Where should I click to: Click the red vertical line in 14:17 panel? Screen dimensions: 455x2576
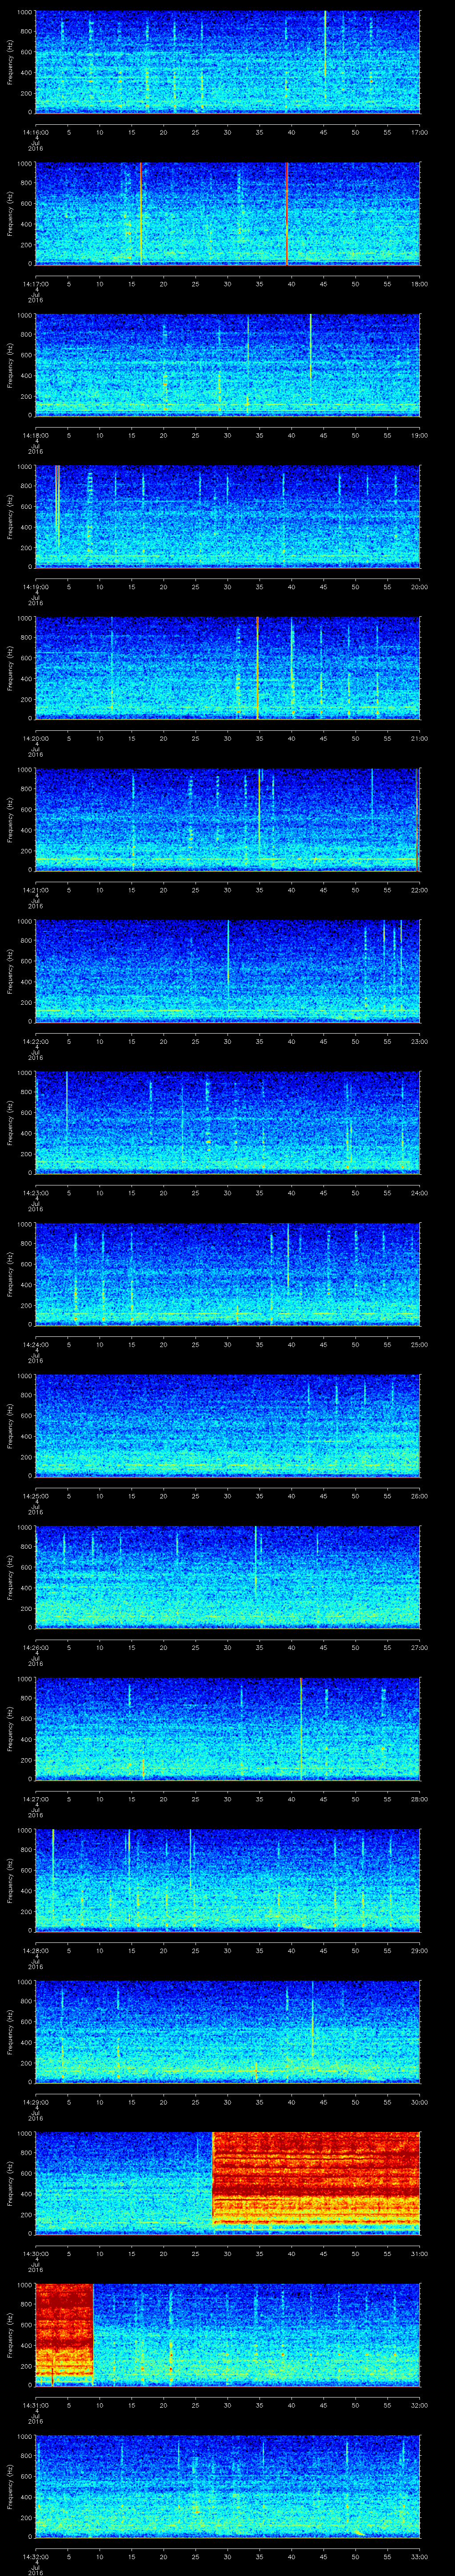[287, 214]
